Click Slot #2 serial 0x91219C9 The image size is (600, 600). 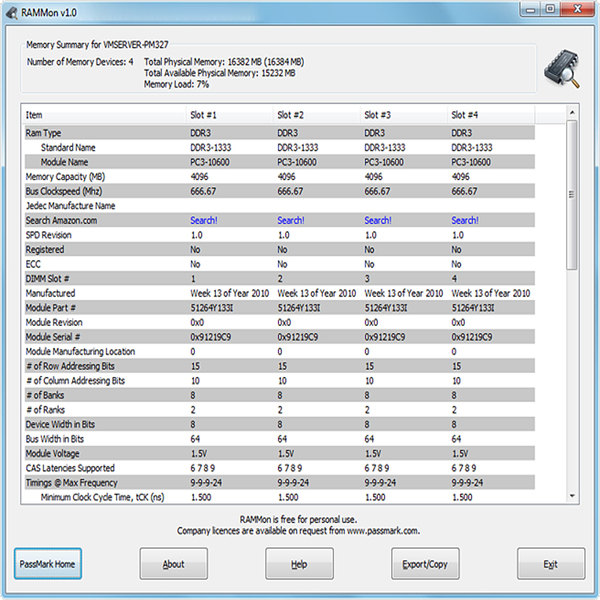(298, 337)
